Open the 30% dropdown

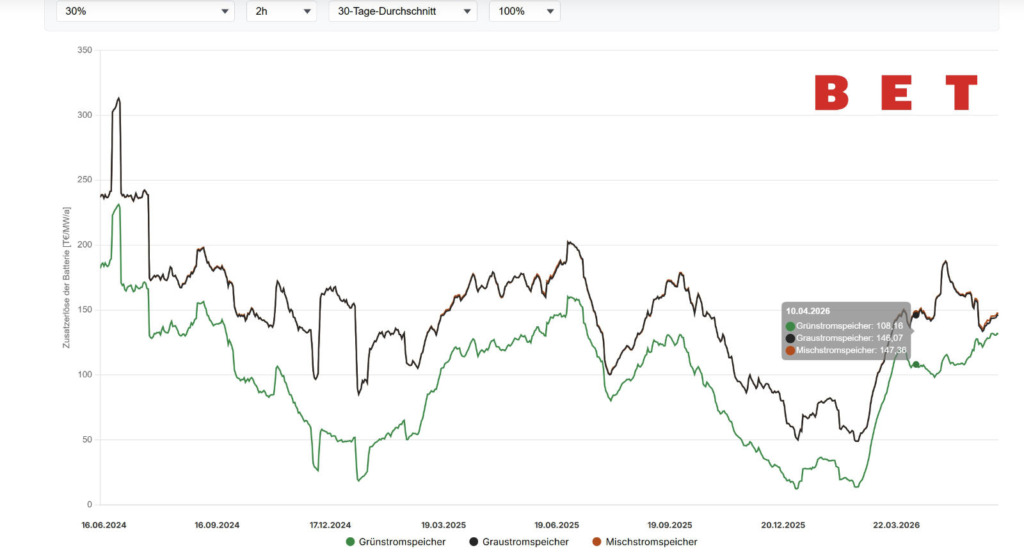[145, 11]
